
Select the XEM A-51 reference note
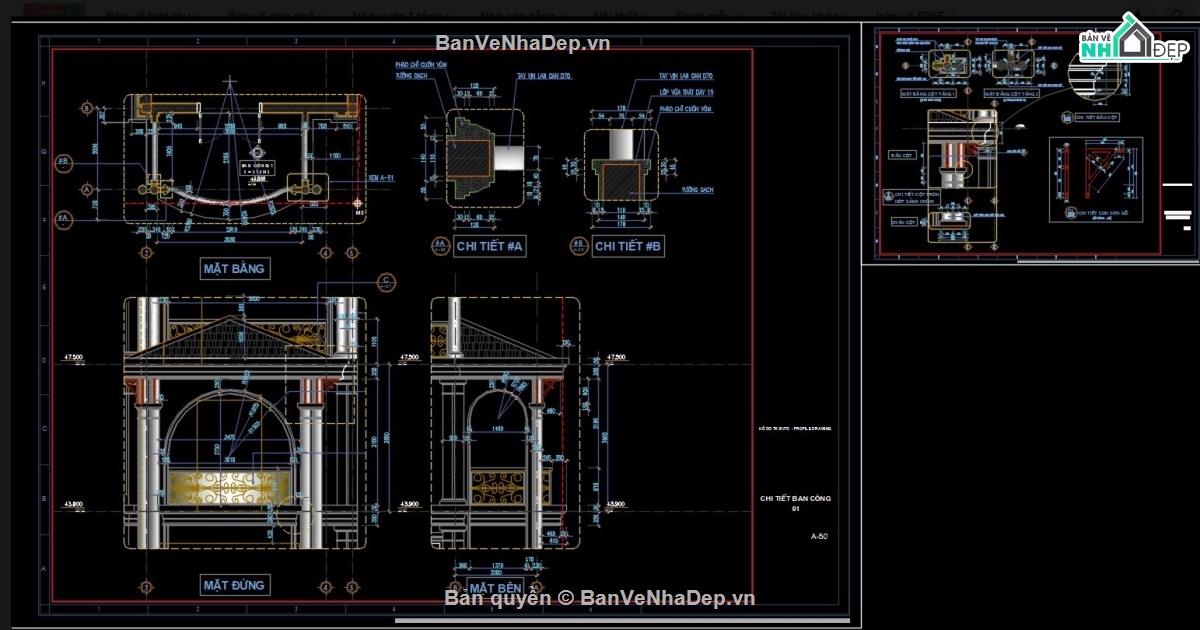pos(380,177)
